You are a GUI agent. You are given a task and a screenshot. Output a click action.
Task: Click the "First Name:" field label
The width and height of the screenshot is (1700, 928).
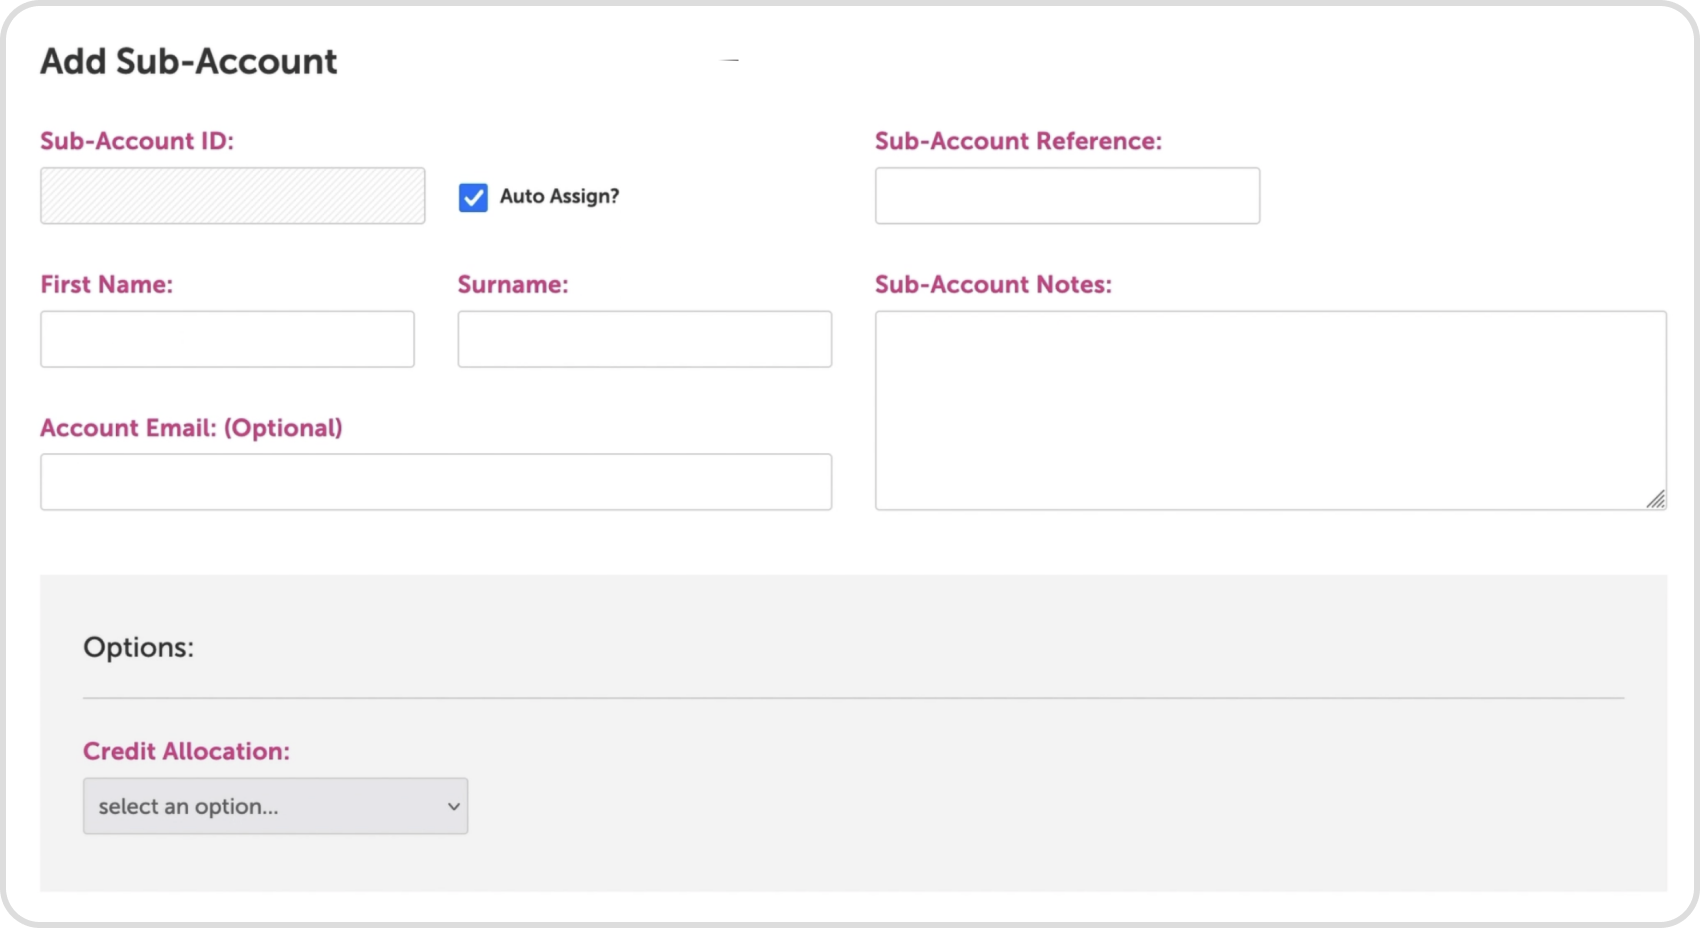pyautogui.click(x=106, y=285)
